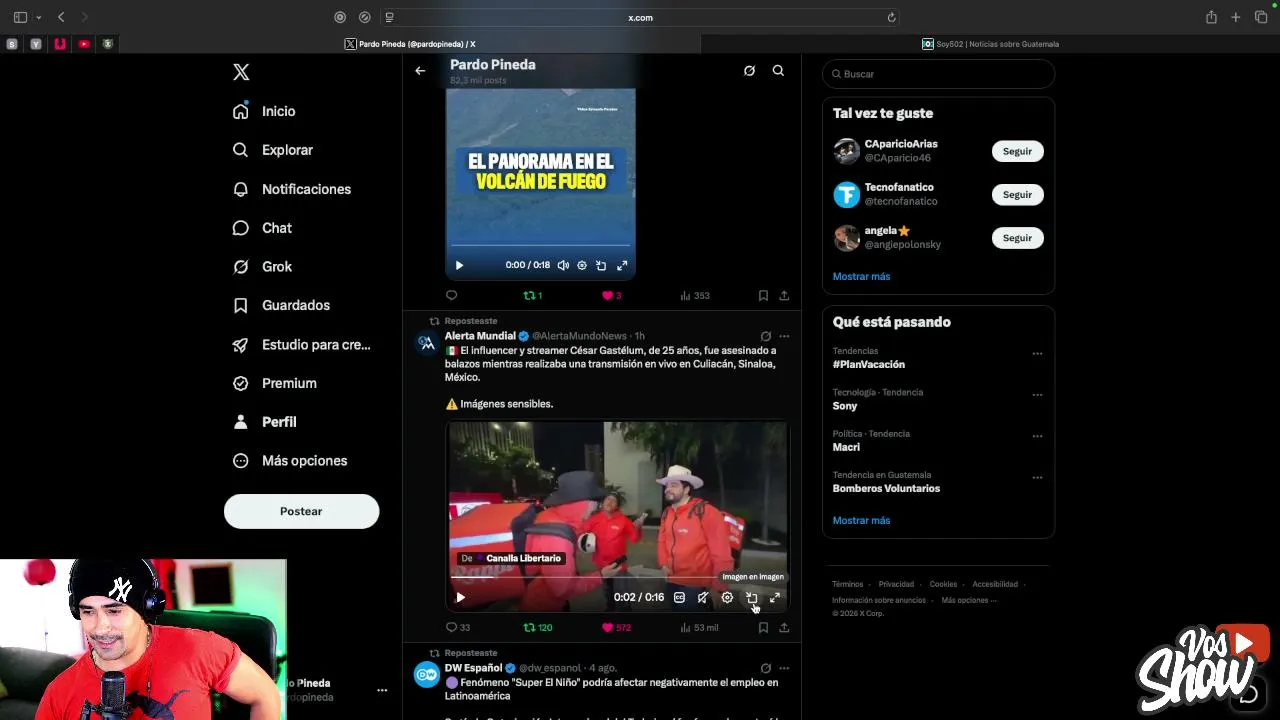Switch to the Soy502 Noticias tab
The width and height of the screenshot is (1280, 720).
coord(990,44)
